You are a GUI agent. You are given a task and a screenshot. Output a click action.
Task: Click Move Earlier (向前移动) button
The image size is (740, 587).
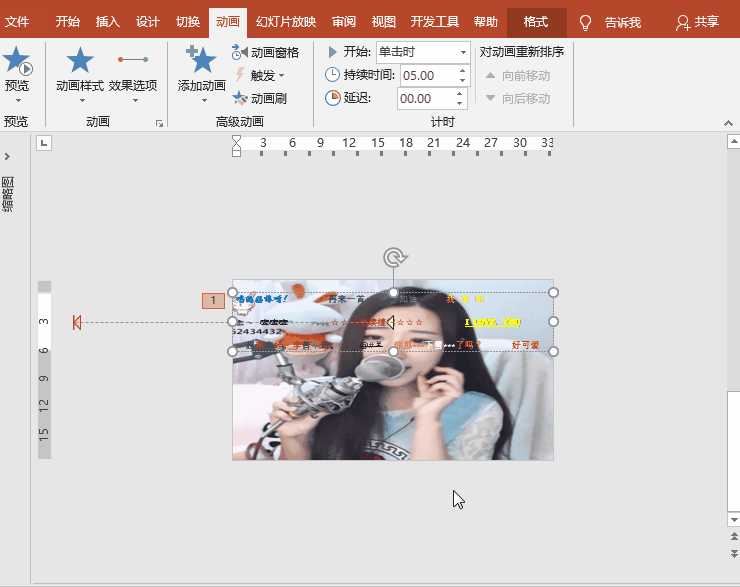(x=518, y=75)
